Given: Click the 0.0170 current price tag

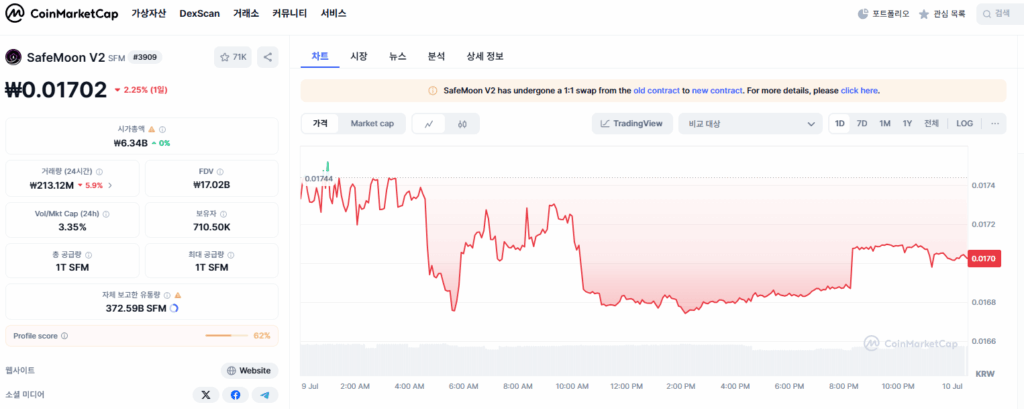Looking at the screenshot, I should click(983, 259).
